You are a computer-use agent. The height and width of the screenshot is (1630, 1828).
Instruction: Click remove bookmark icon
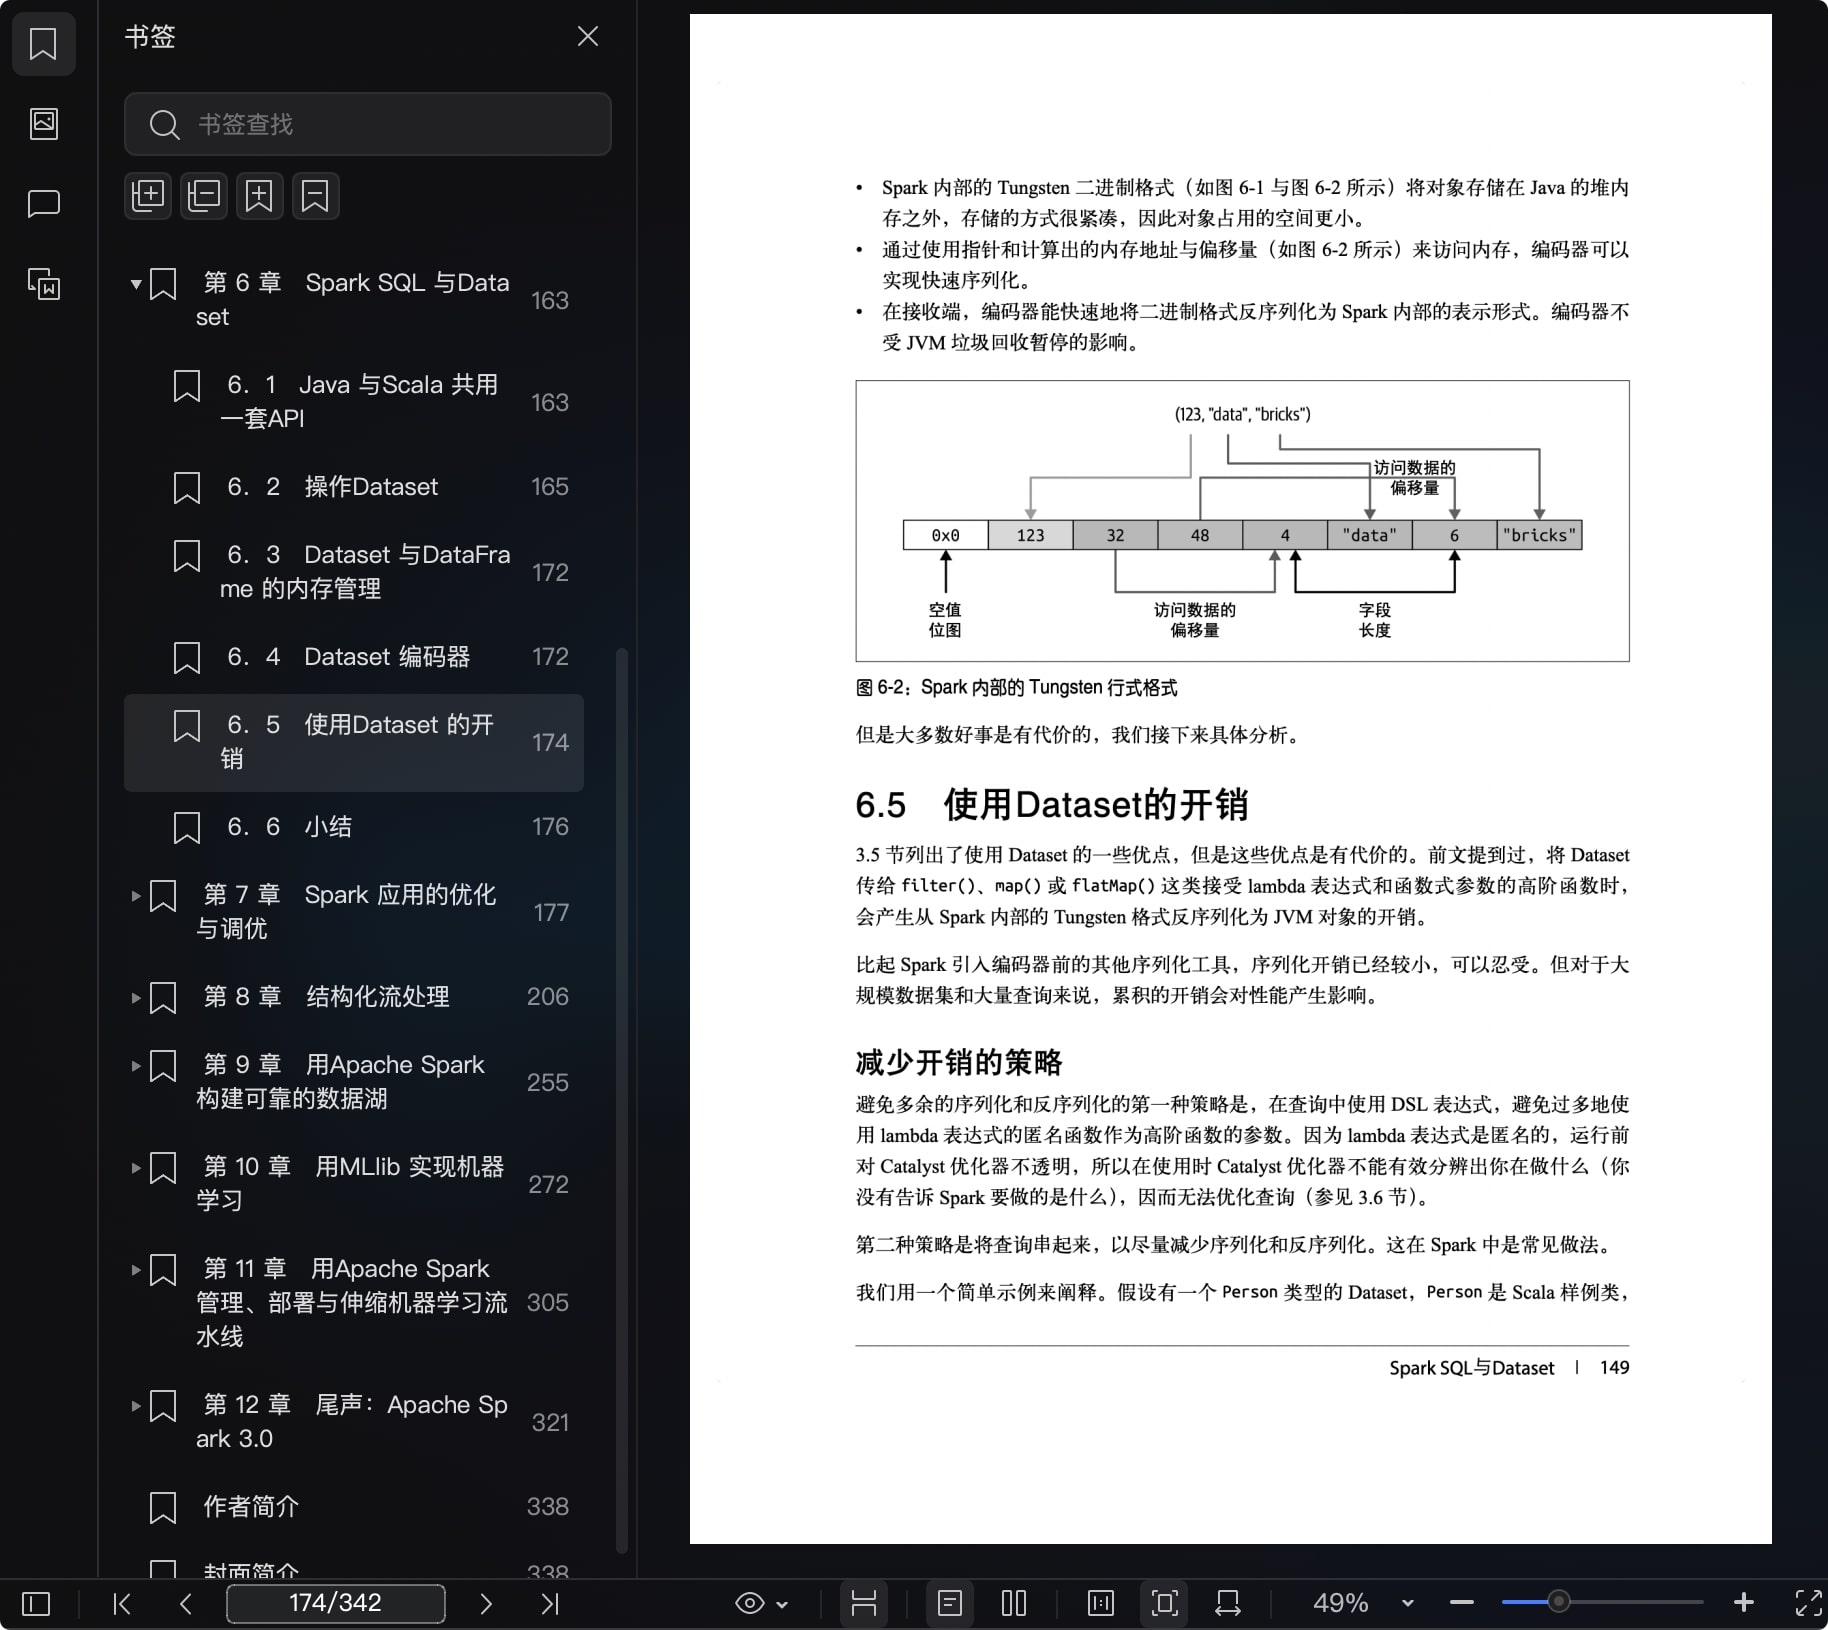click(315, 196)
